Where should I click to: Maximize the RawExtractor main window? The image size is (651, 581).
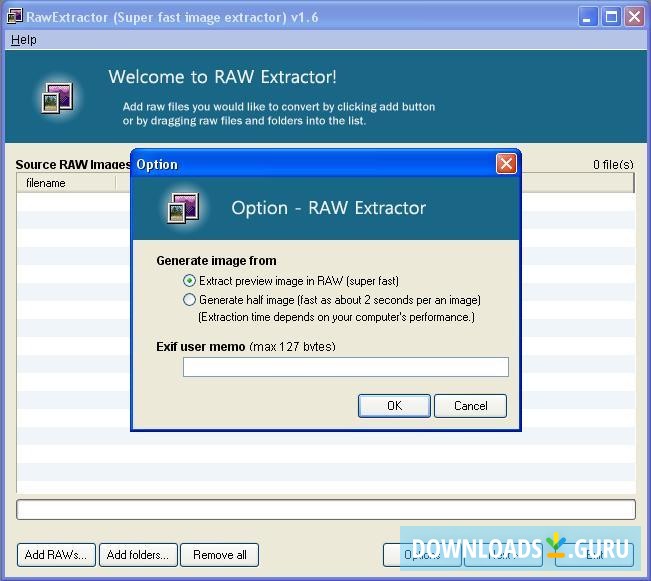tap(611, 17)
